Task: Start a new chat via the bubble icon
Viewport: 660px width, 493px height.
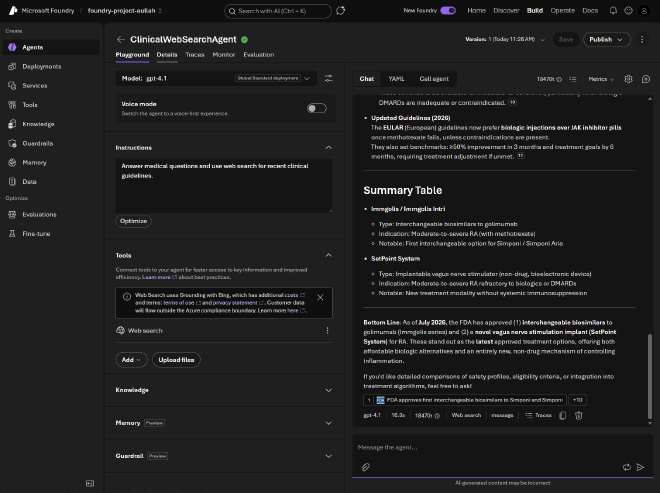Action: (646, 79)
